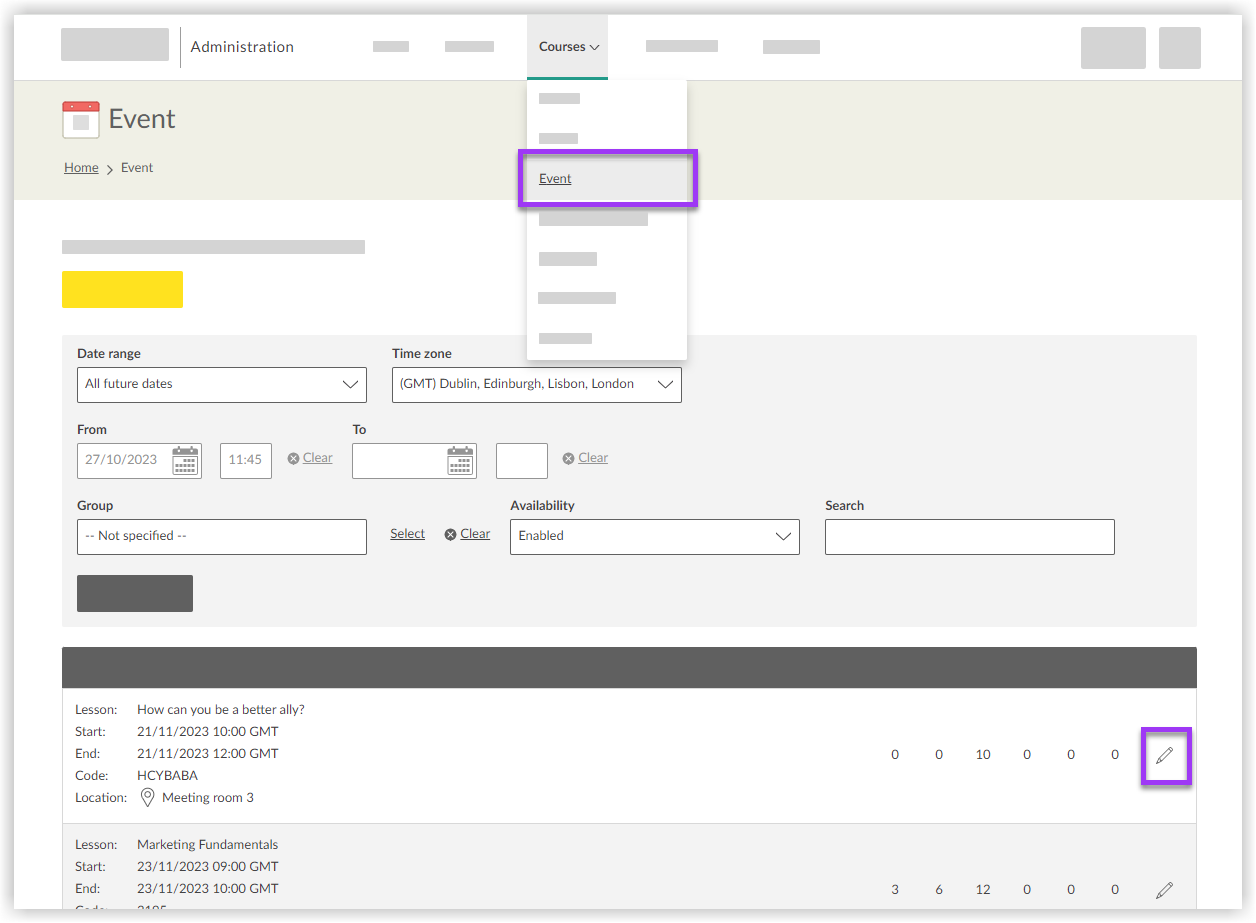Image resolution: width=1256 pixels, height=923 pixels.
Task: Expand the Date range dropdown
Action: 221,385
